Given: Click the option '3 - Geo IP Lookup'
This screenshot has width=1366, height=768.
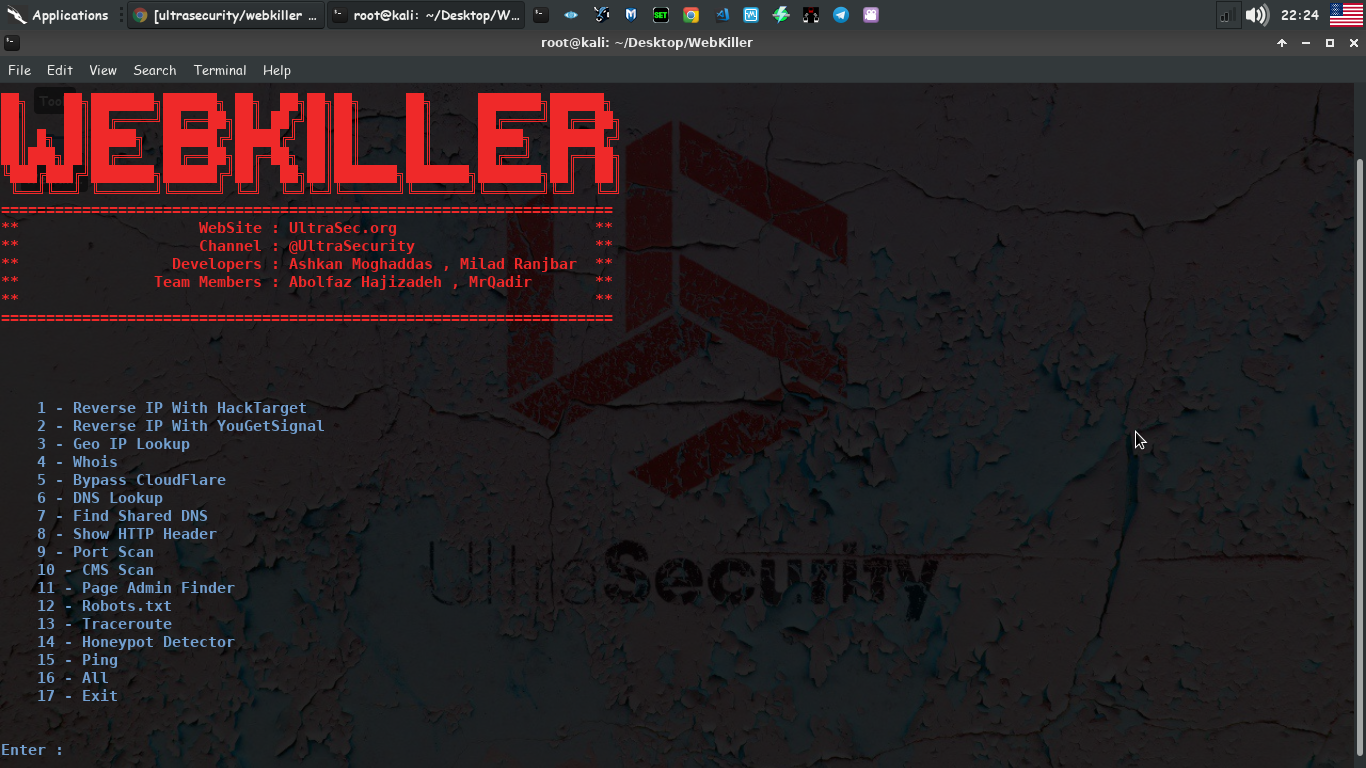Looking at the screenshot, I should pyautogui.click(x=113, y=444).
